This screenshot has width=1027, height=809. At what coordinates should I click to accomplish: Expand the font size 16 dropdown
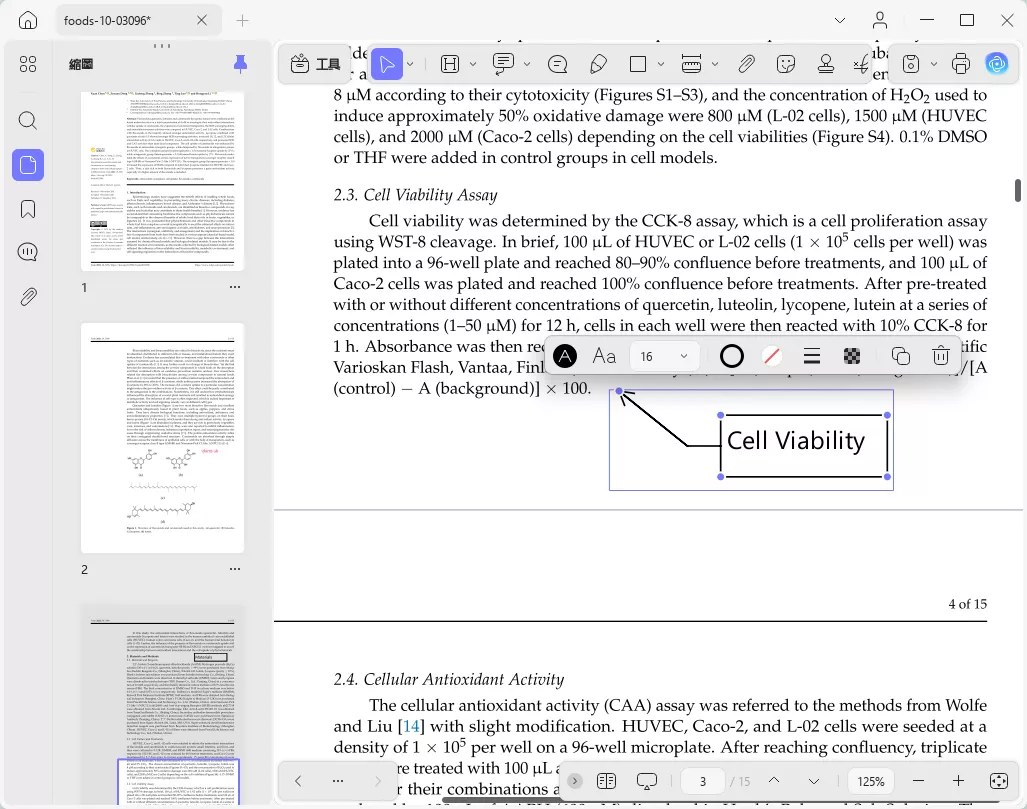click(x=684, y=356)
